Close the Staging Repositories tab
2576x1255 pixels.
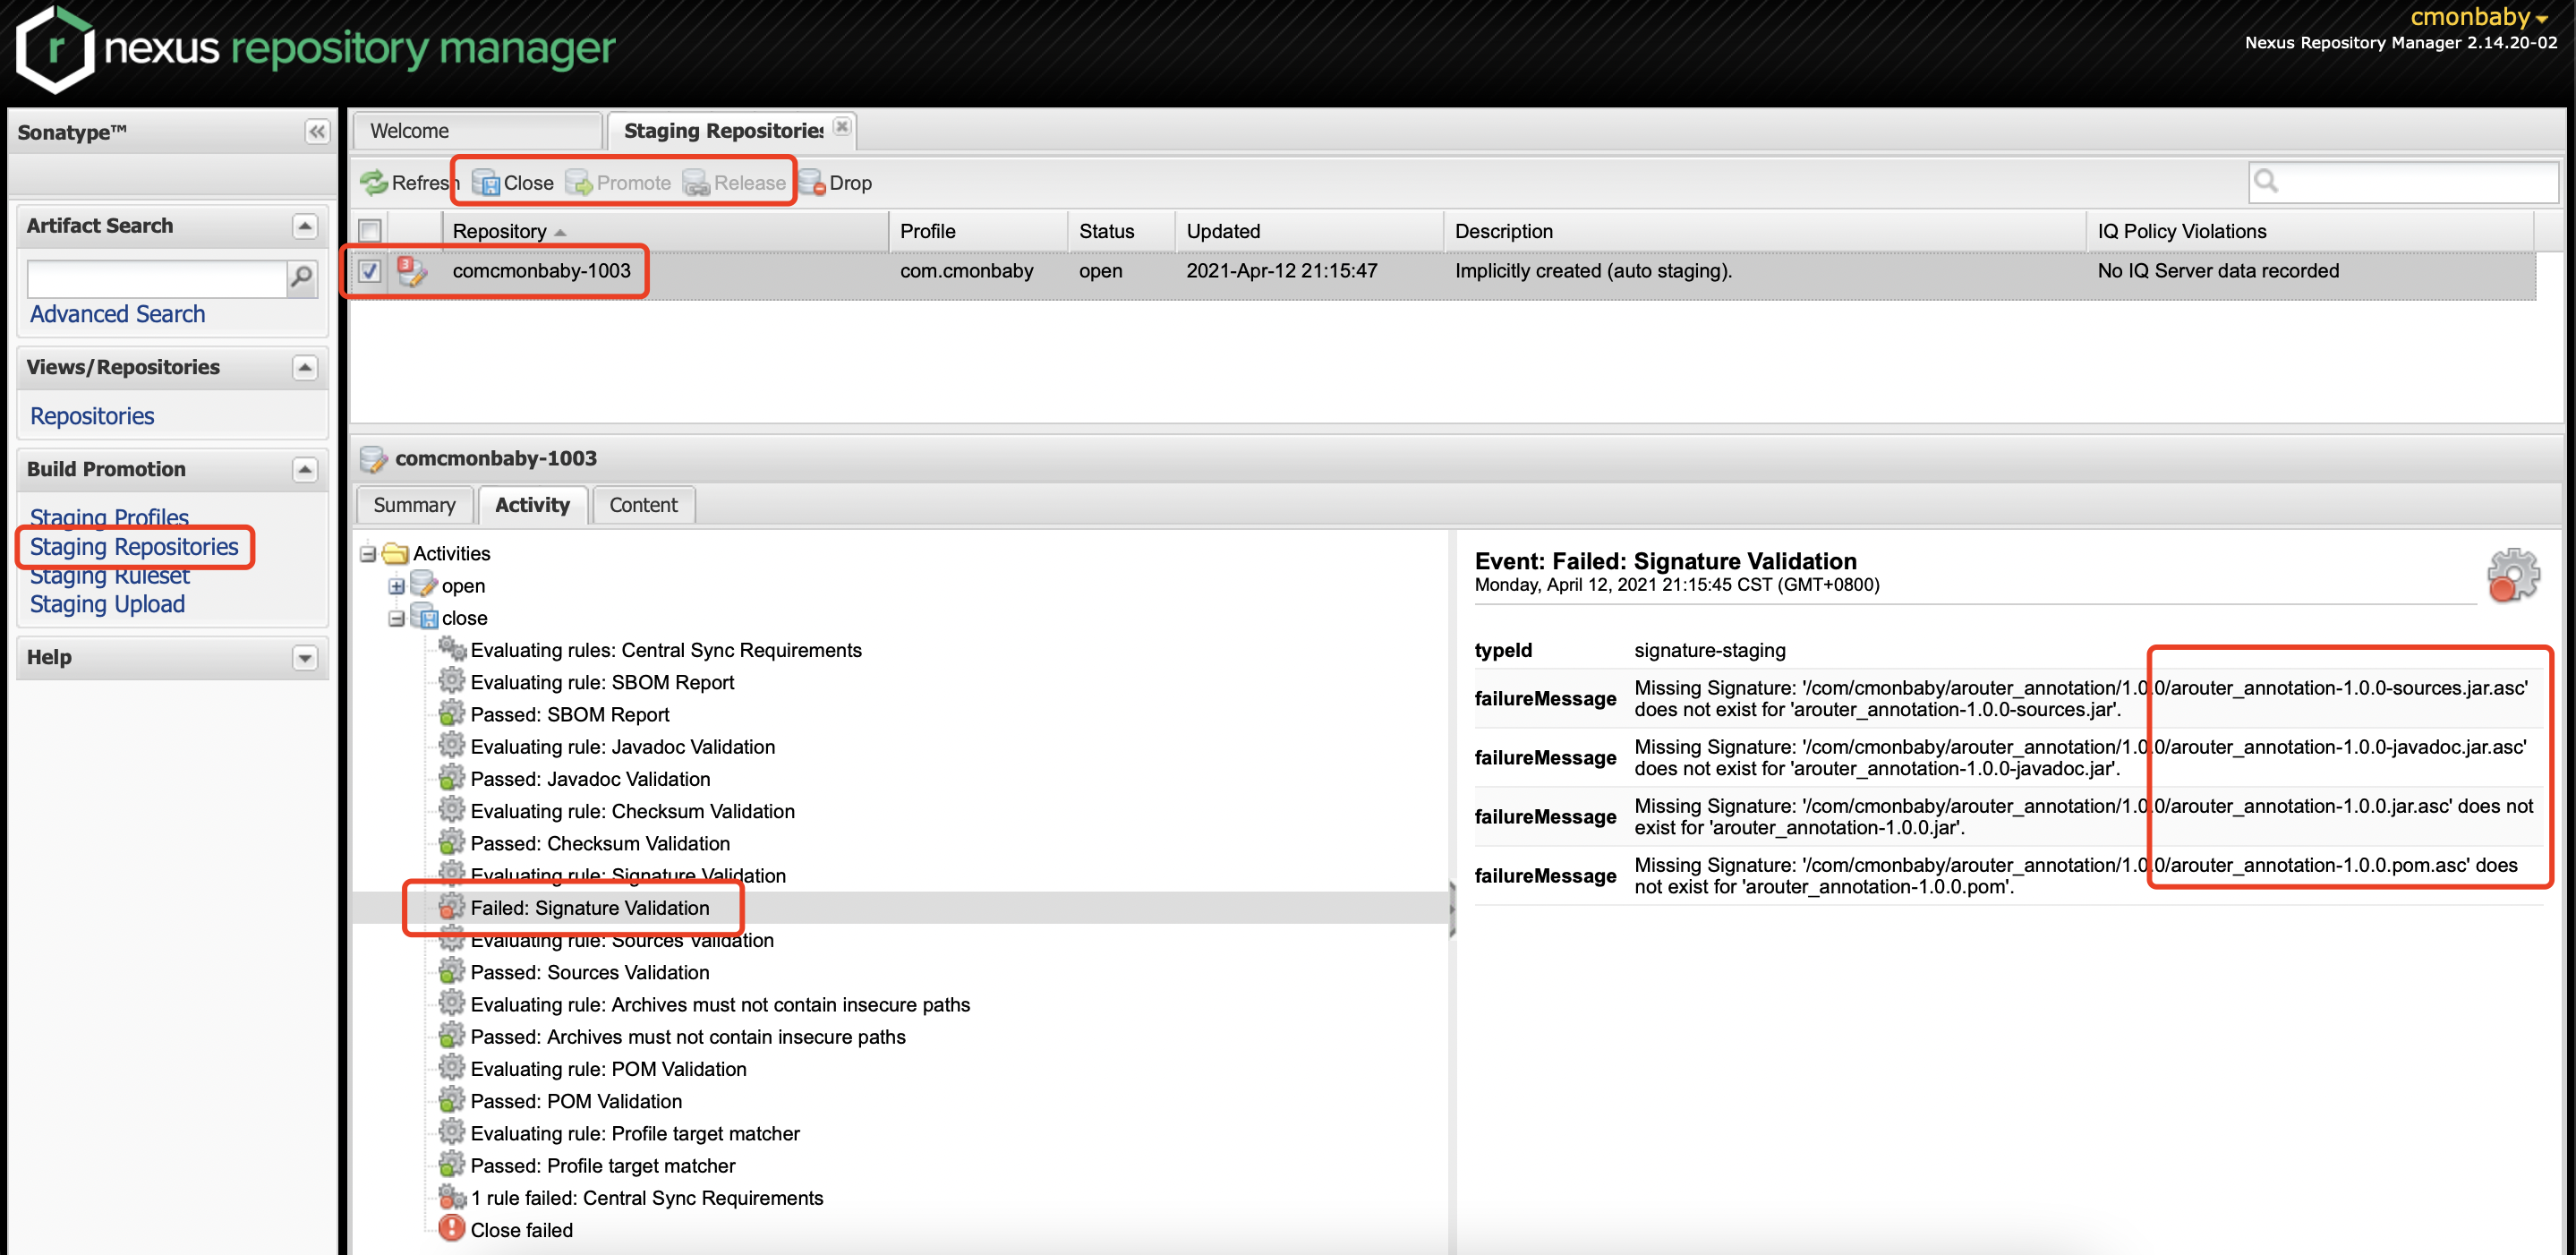point(842,126)
